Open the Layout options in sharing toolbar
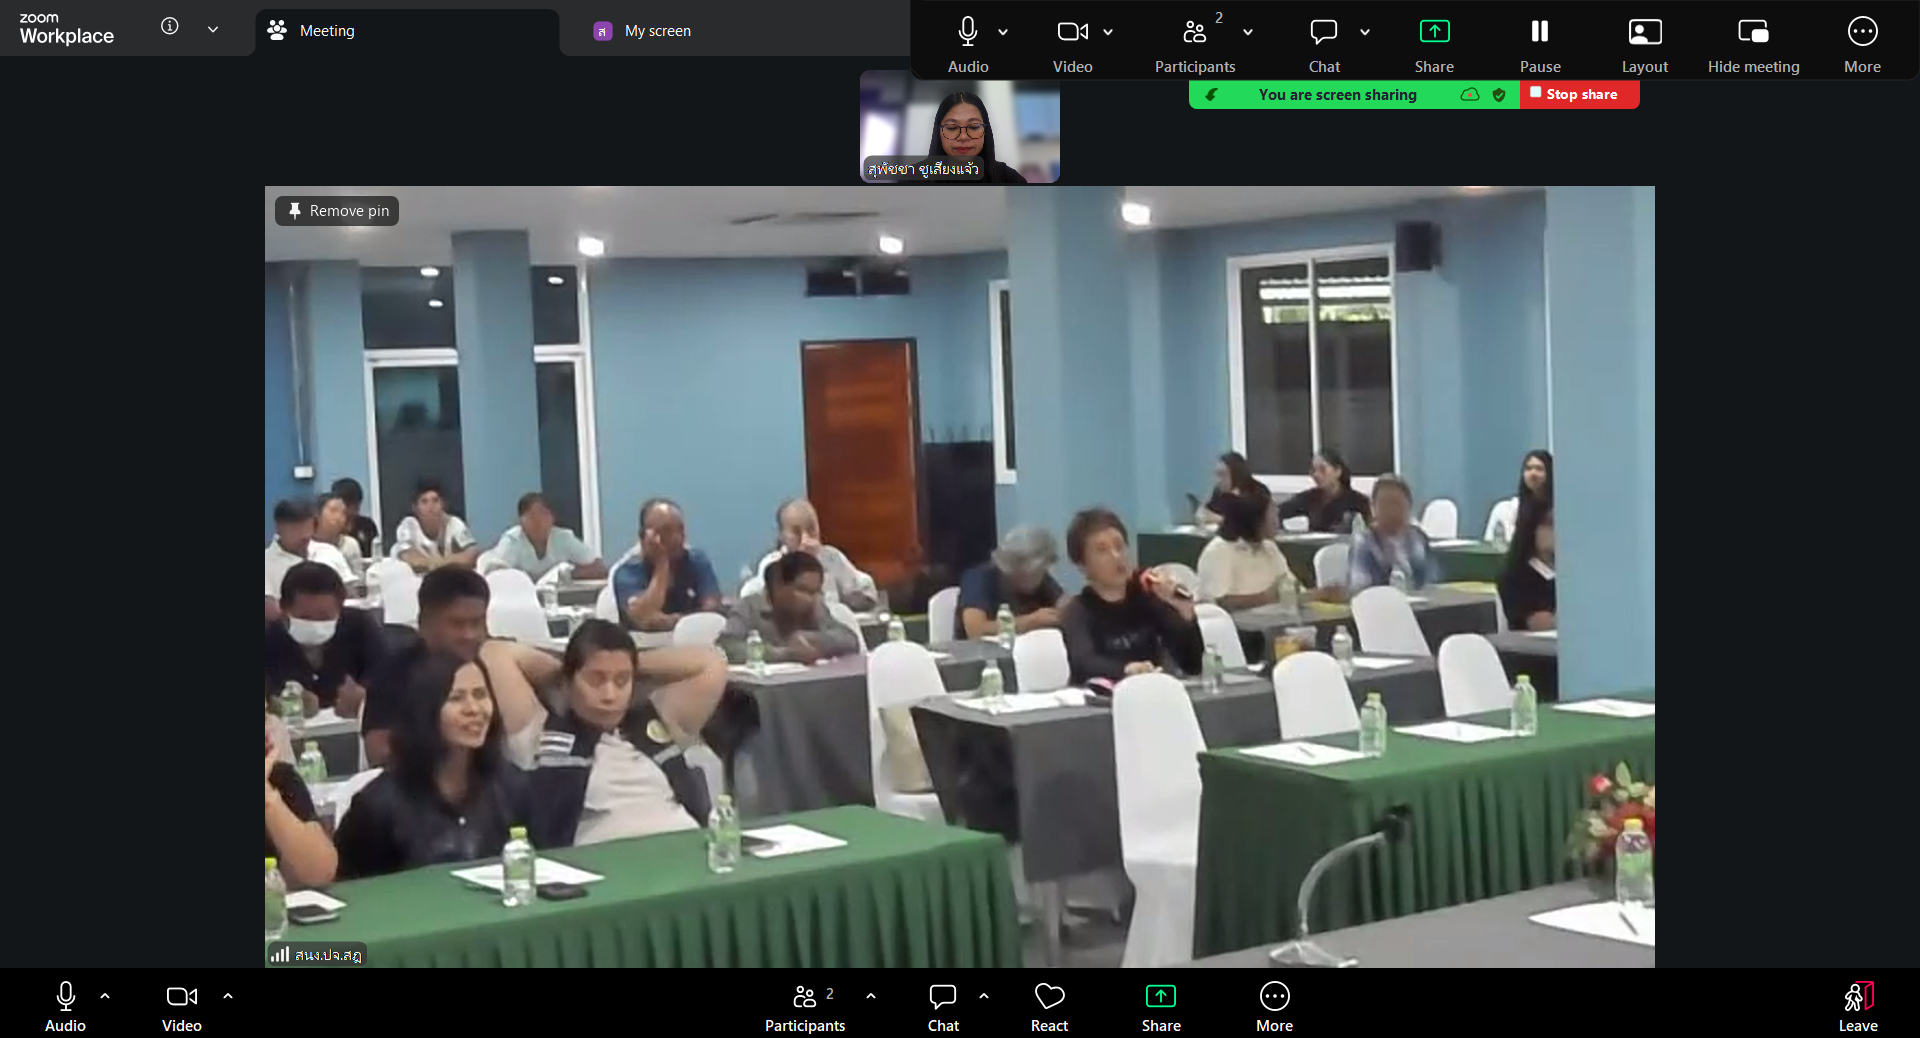The image size is (1920, 1038). click(1644, 44)
